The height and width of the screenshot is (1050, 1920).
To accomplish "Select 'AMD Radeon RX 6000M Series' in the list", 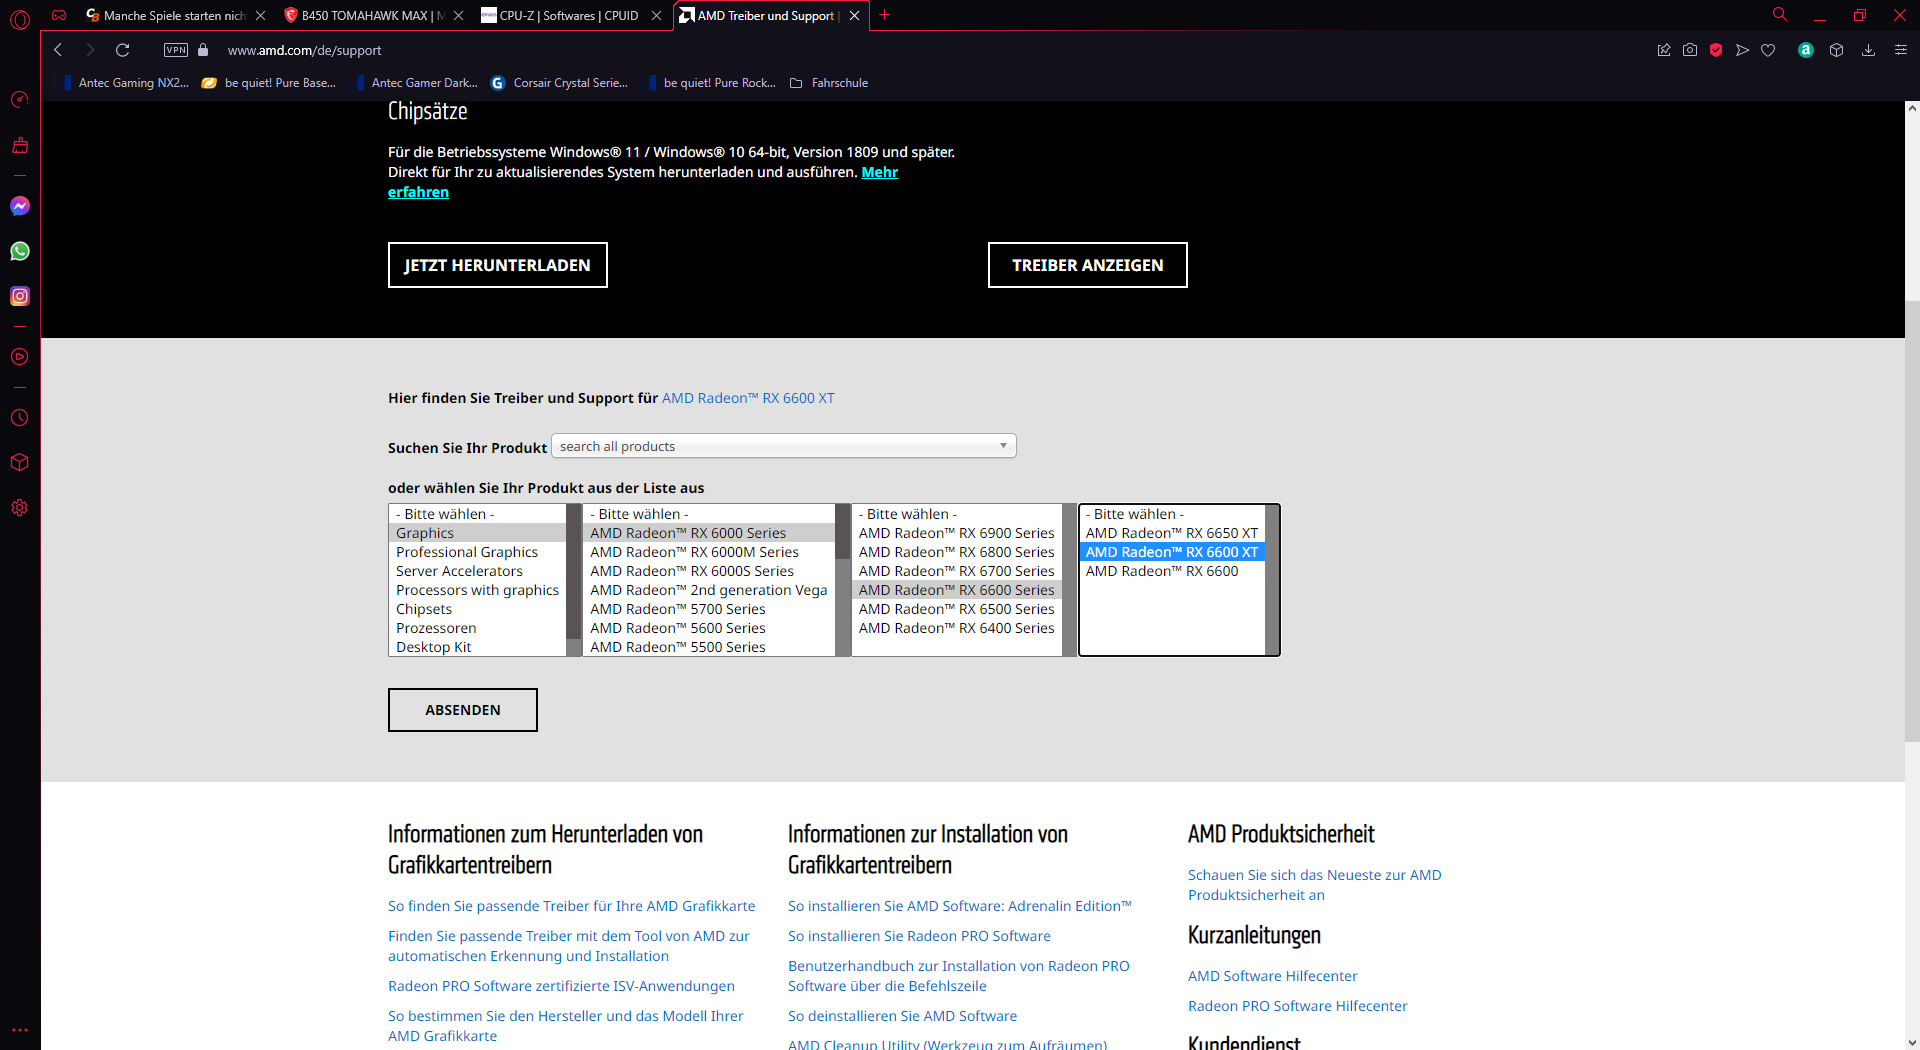I will tap(708, 552).
